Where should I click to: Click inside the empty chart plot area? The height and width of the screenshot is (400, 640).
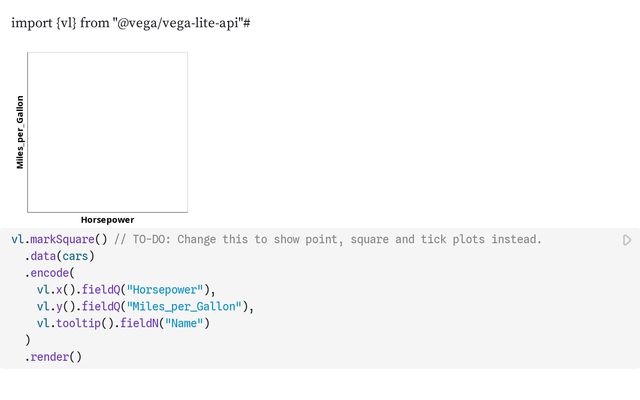pos(107,132)
